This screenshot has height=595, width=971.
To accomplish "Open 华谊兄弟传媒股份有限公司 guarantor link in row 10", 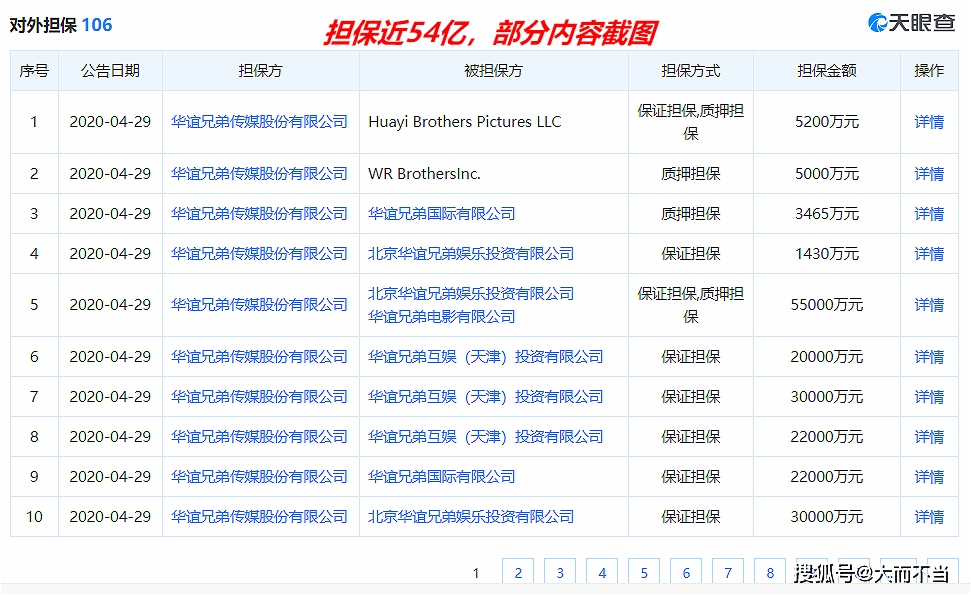I will pyautogui.click(x=259, y=517).
